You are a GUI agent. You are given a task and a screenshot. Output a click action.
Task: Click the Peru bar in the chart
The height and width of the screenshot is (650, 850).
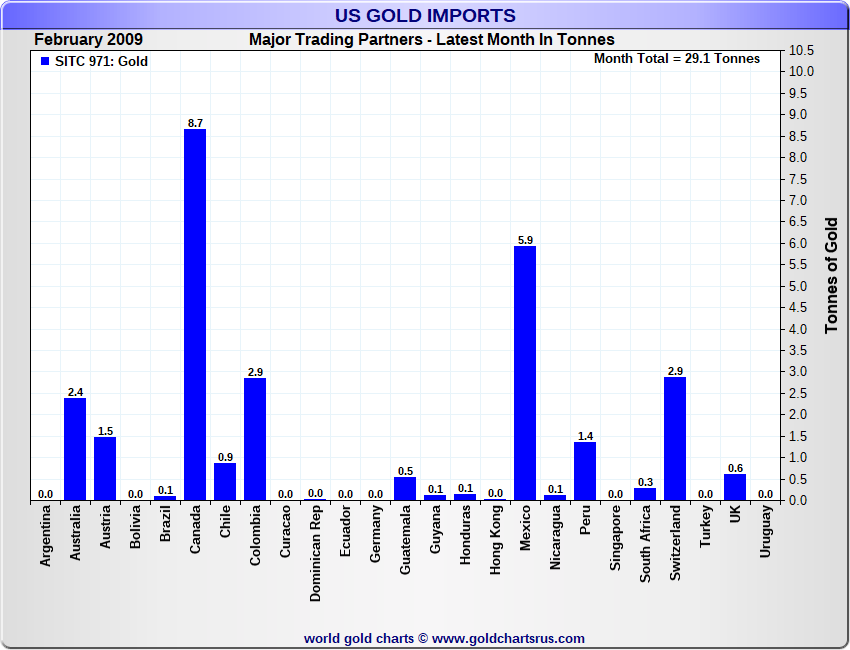click(585, 471)
